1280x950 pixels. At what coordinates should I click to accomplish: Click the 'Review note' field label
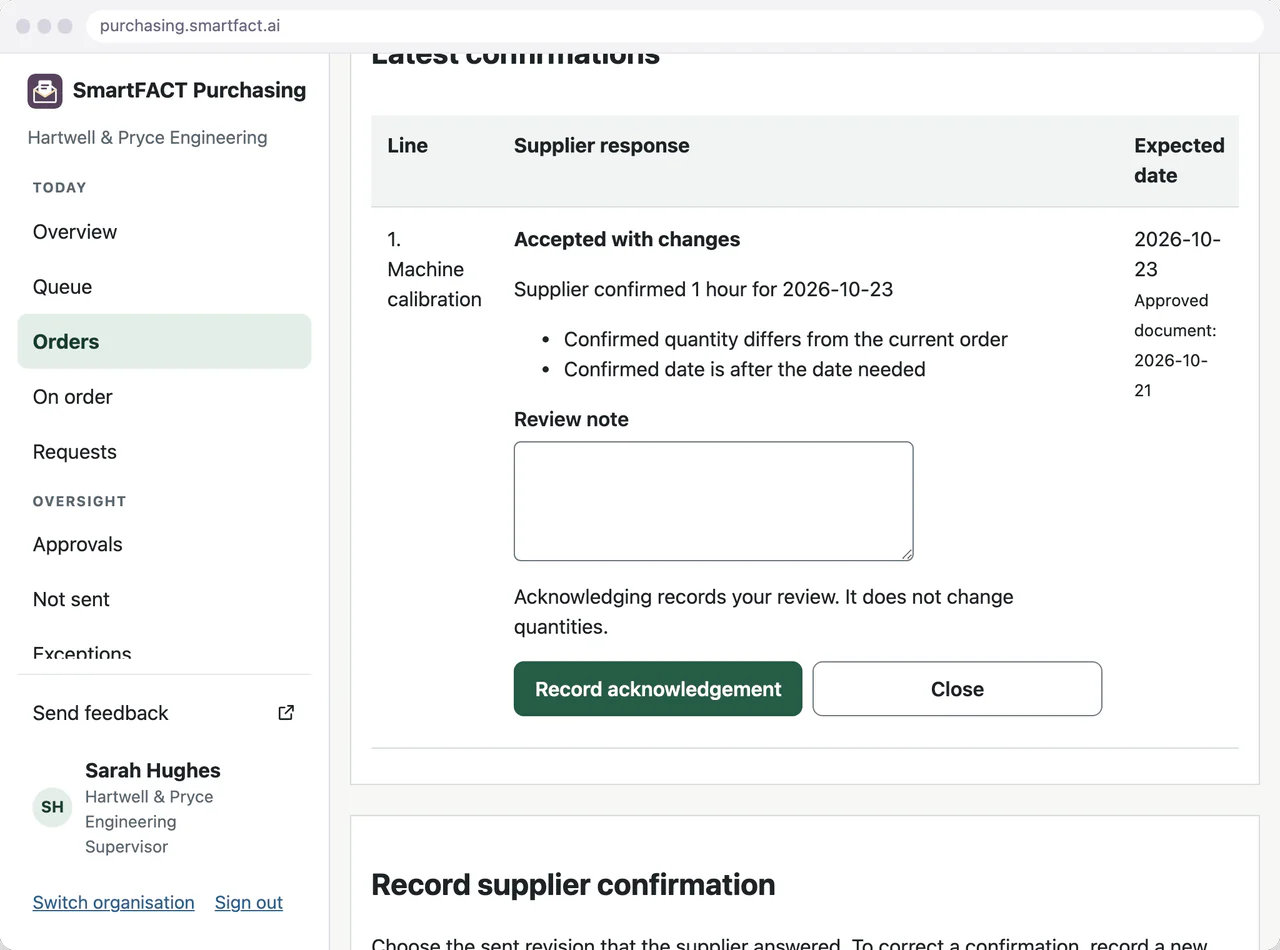tap(571, 420)
